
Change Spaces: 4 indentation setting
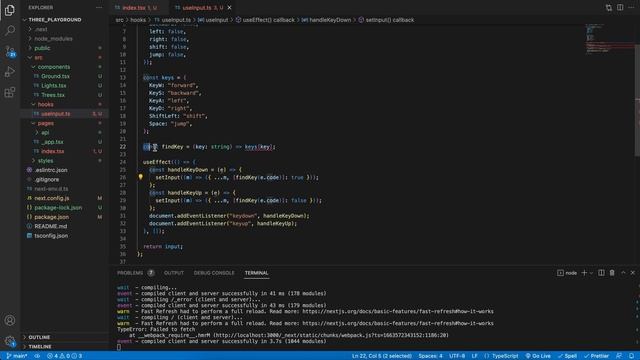click(x=430, y=356)
